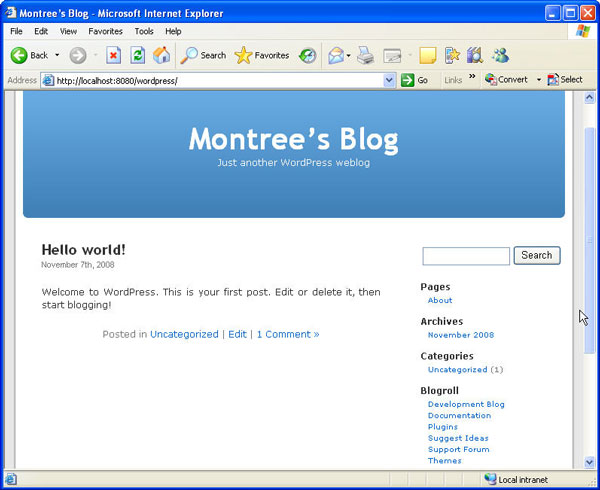Open the Back button history dropdown arrow
This screenshot has width=600, height=490.
(x=57, y=55)
